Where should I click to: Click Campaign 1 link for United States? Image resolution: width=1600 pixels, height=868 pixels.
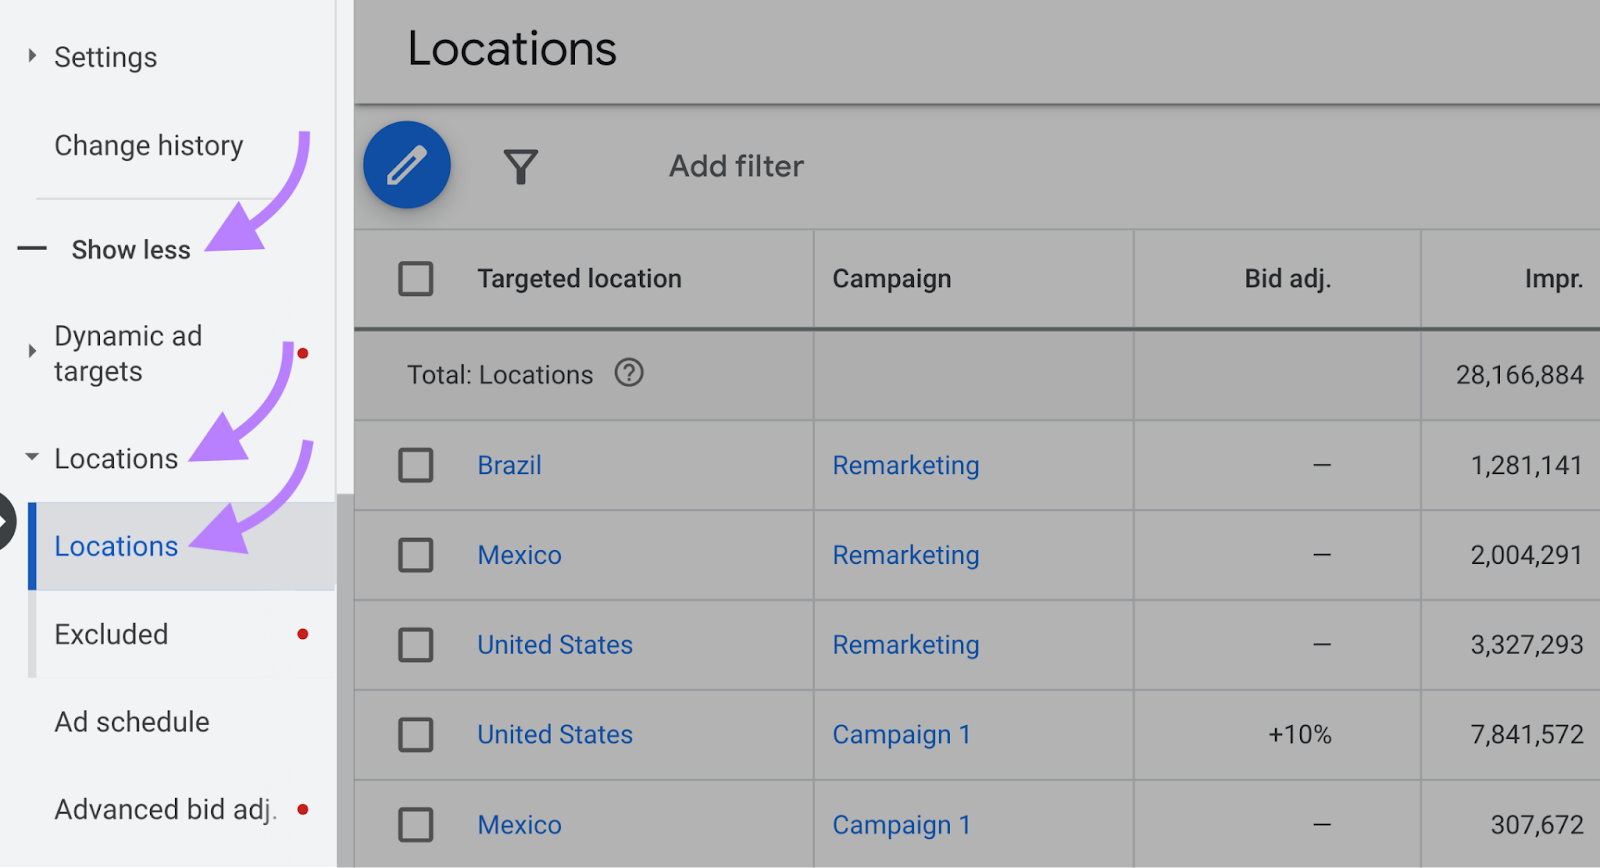(x=901, y=735)
